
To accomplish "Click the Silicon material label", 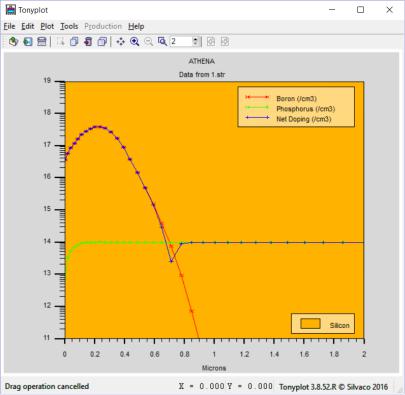I will pos(340,325).
